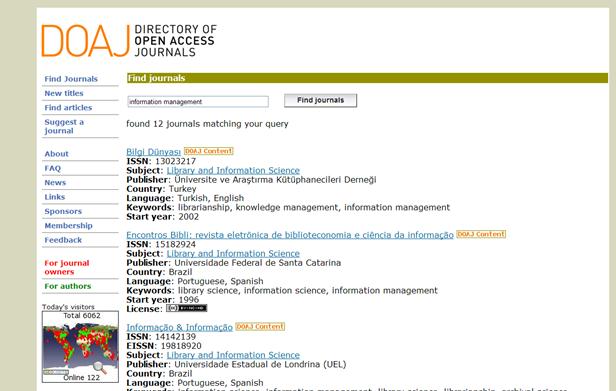The image size is (616, 391).
Task: Click publisher Universidade Federal de Santa Catarina
Action: (257, 263)
